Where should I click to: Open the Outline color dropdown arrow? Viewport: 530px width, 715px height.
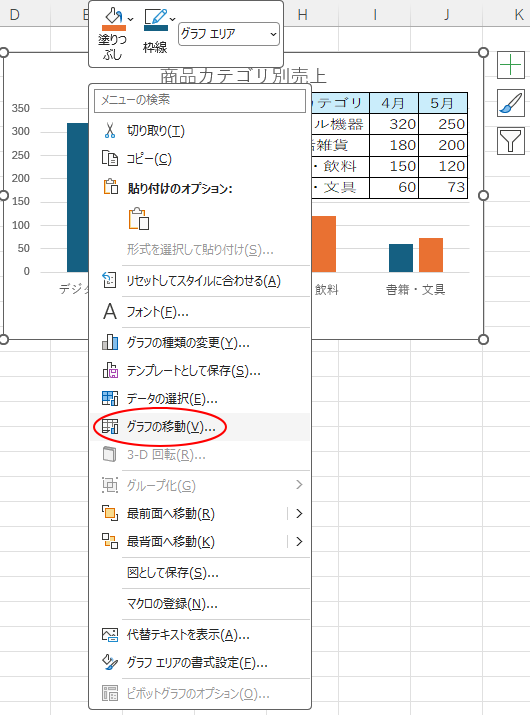[x=172, y=19]
